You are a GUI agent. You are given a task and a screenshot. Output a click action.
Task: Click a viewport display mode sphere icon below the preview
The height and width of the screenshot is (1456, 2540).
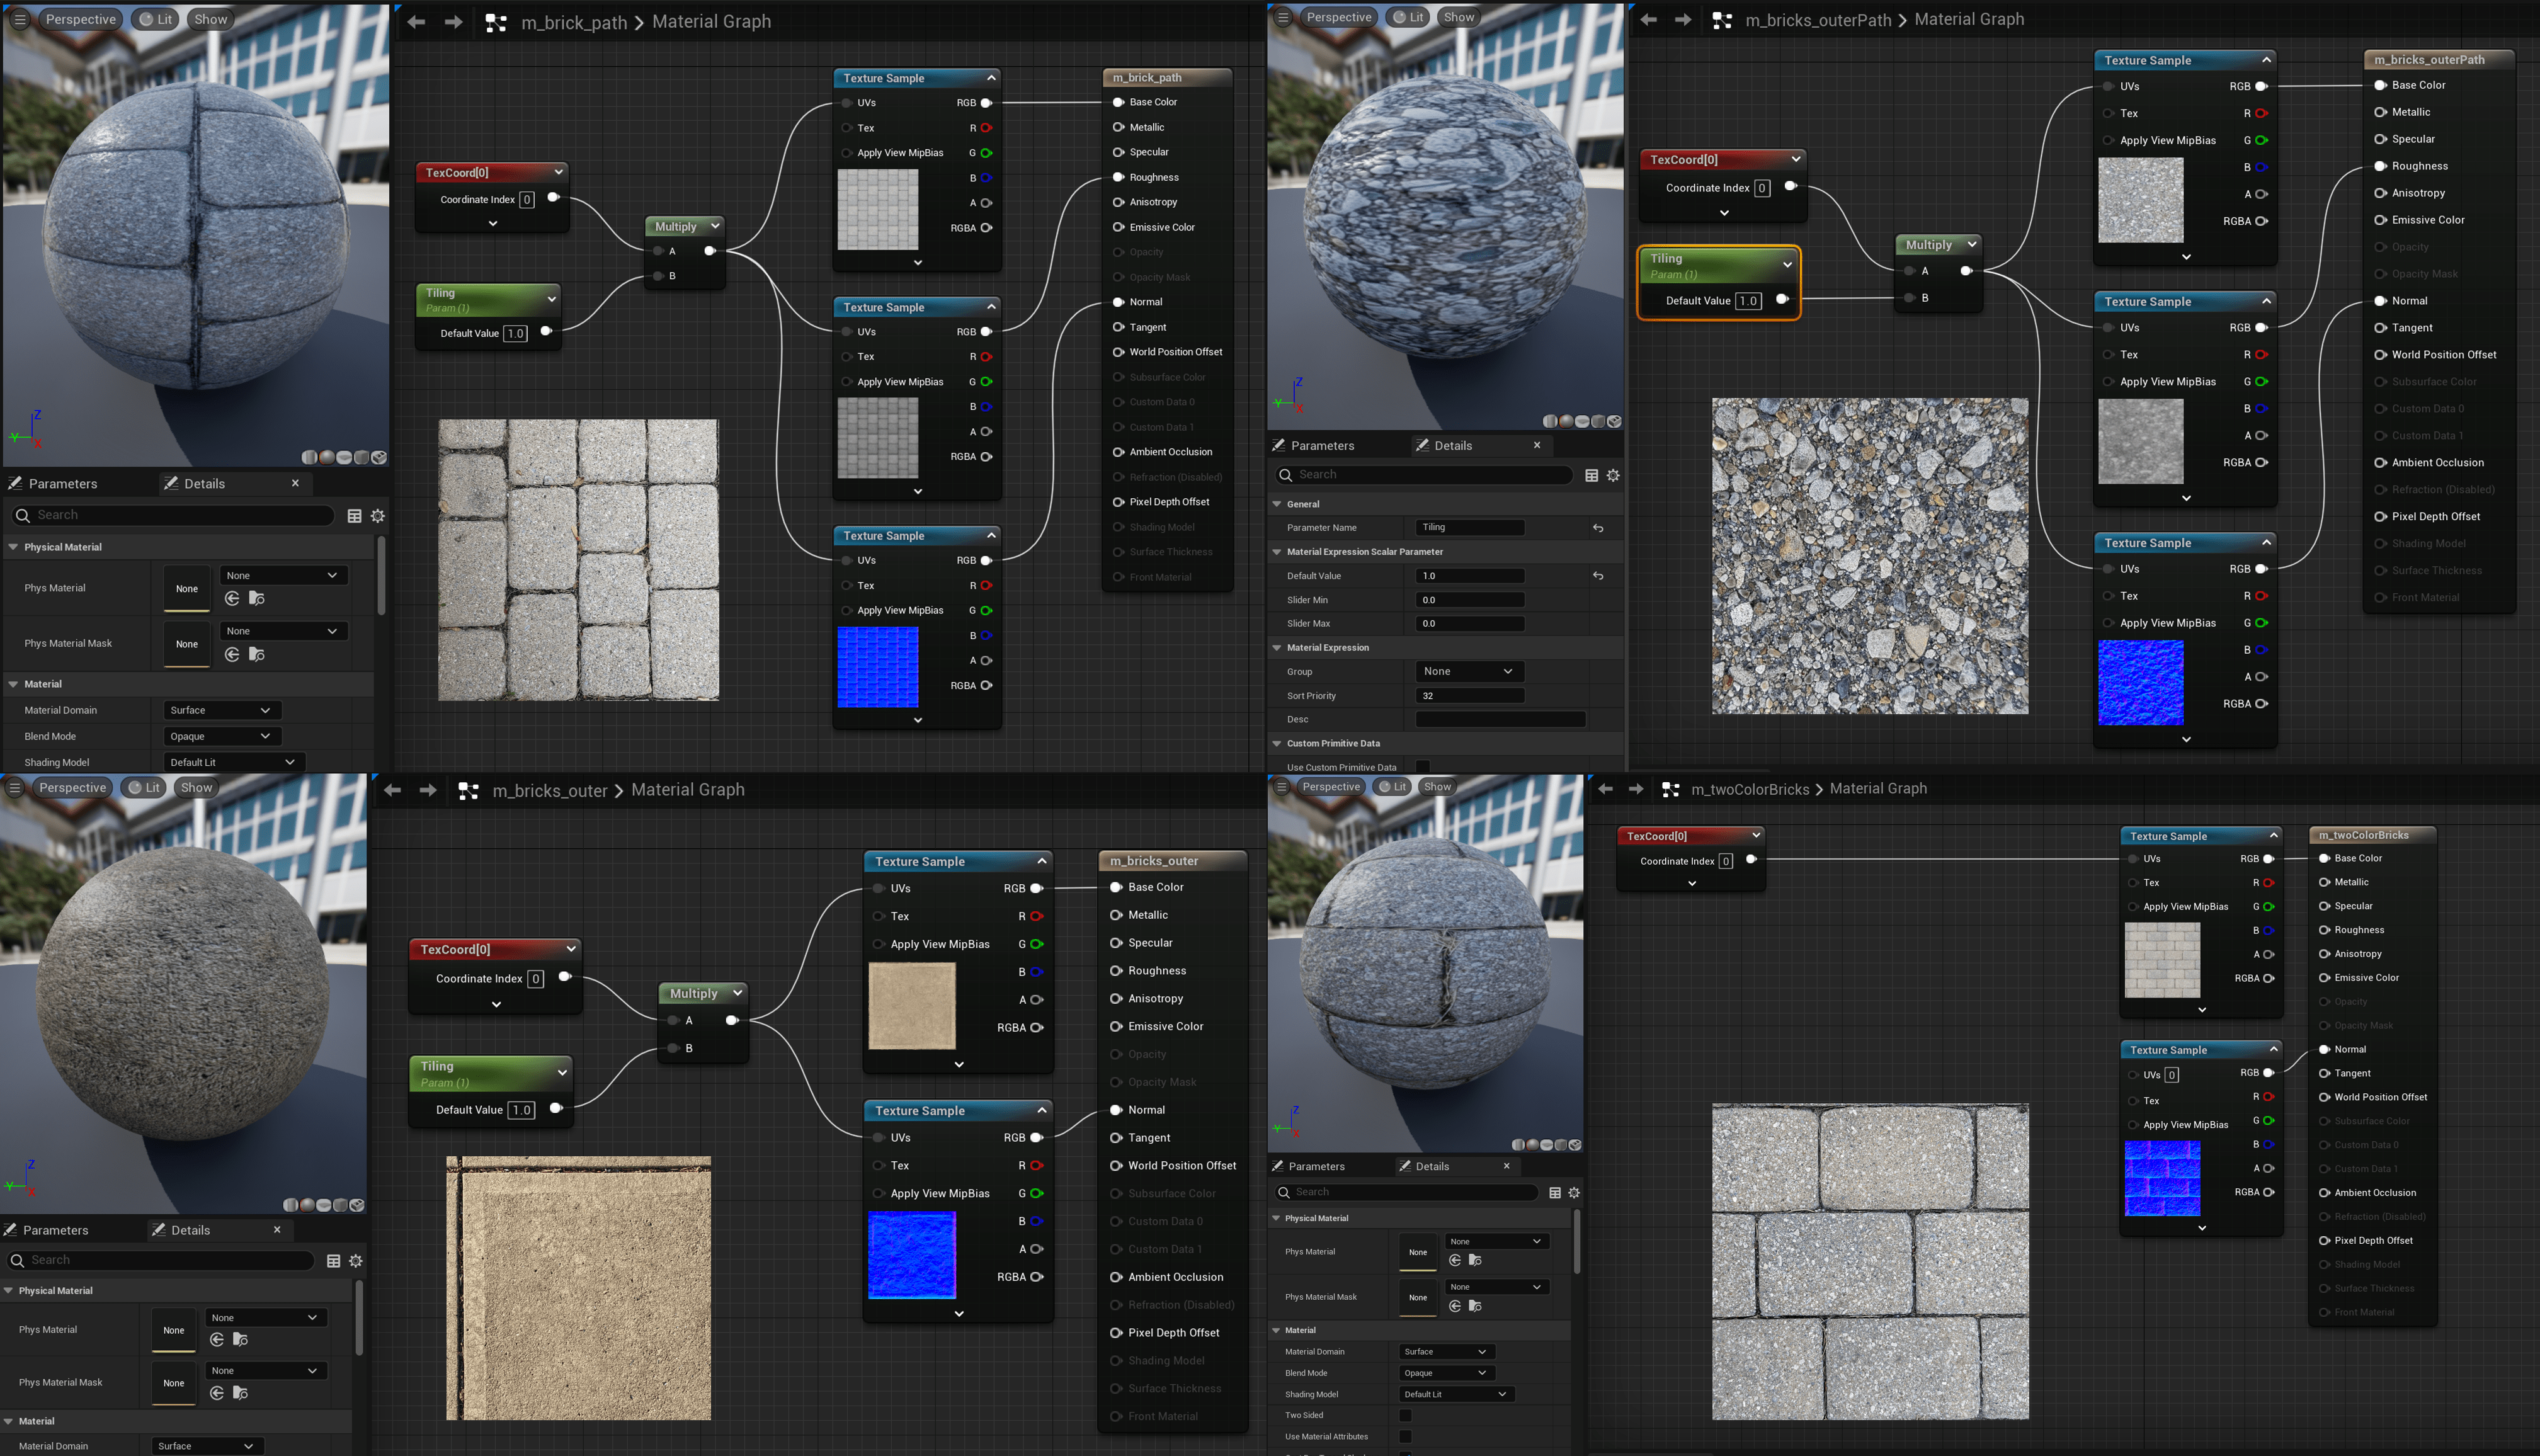(326, 457)
